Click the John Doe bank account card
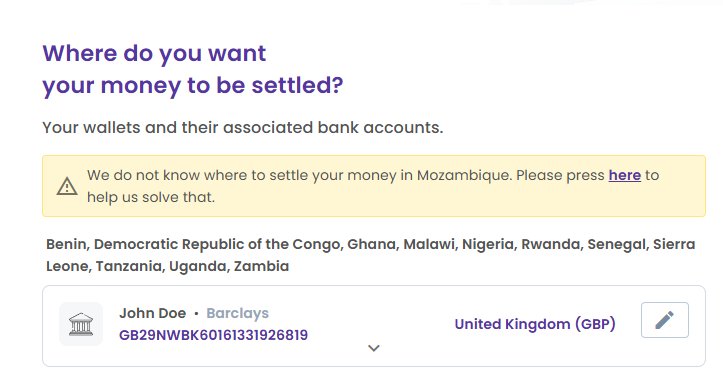Viewport: 723px width, 392px height. click(374, 326)
